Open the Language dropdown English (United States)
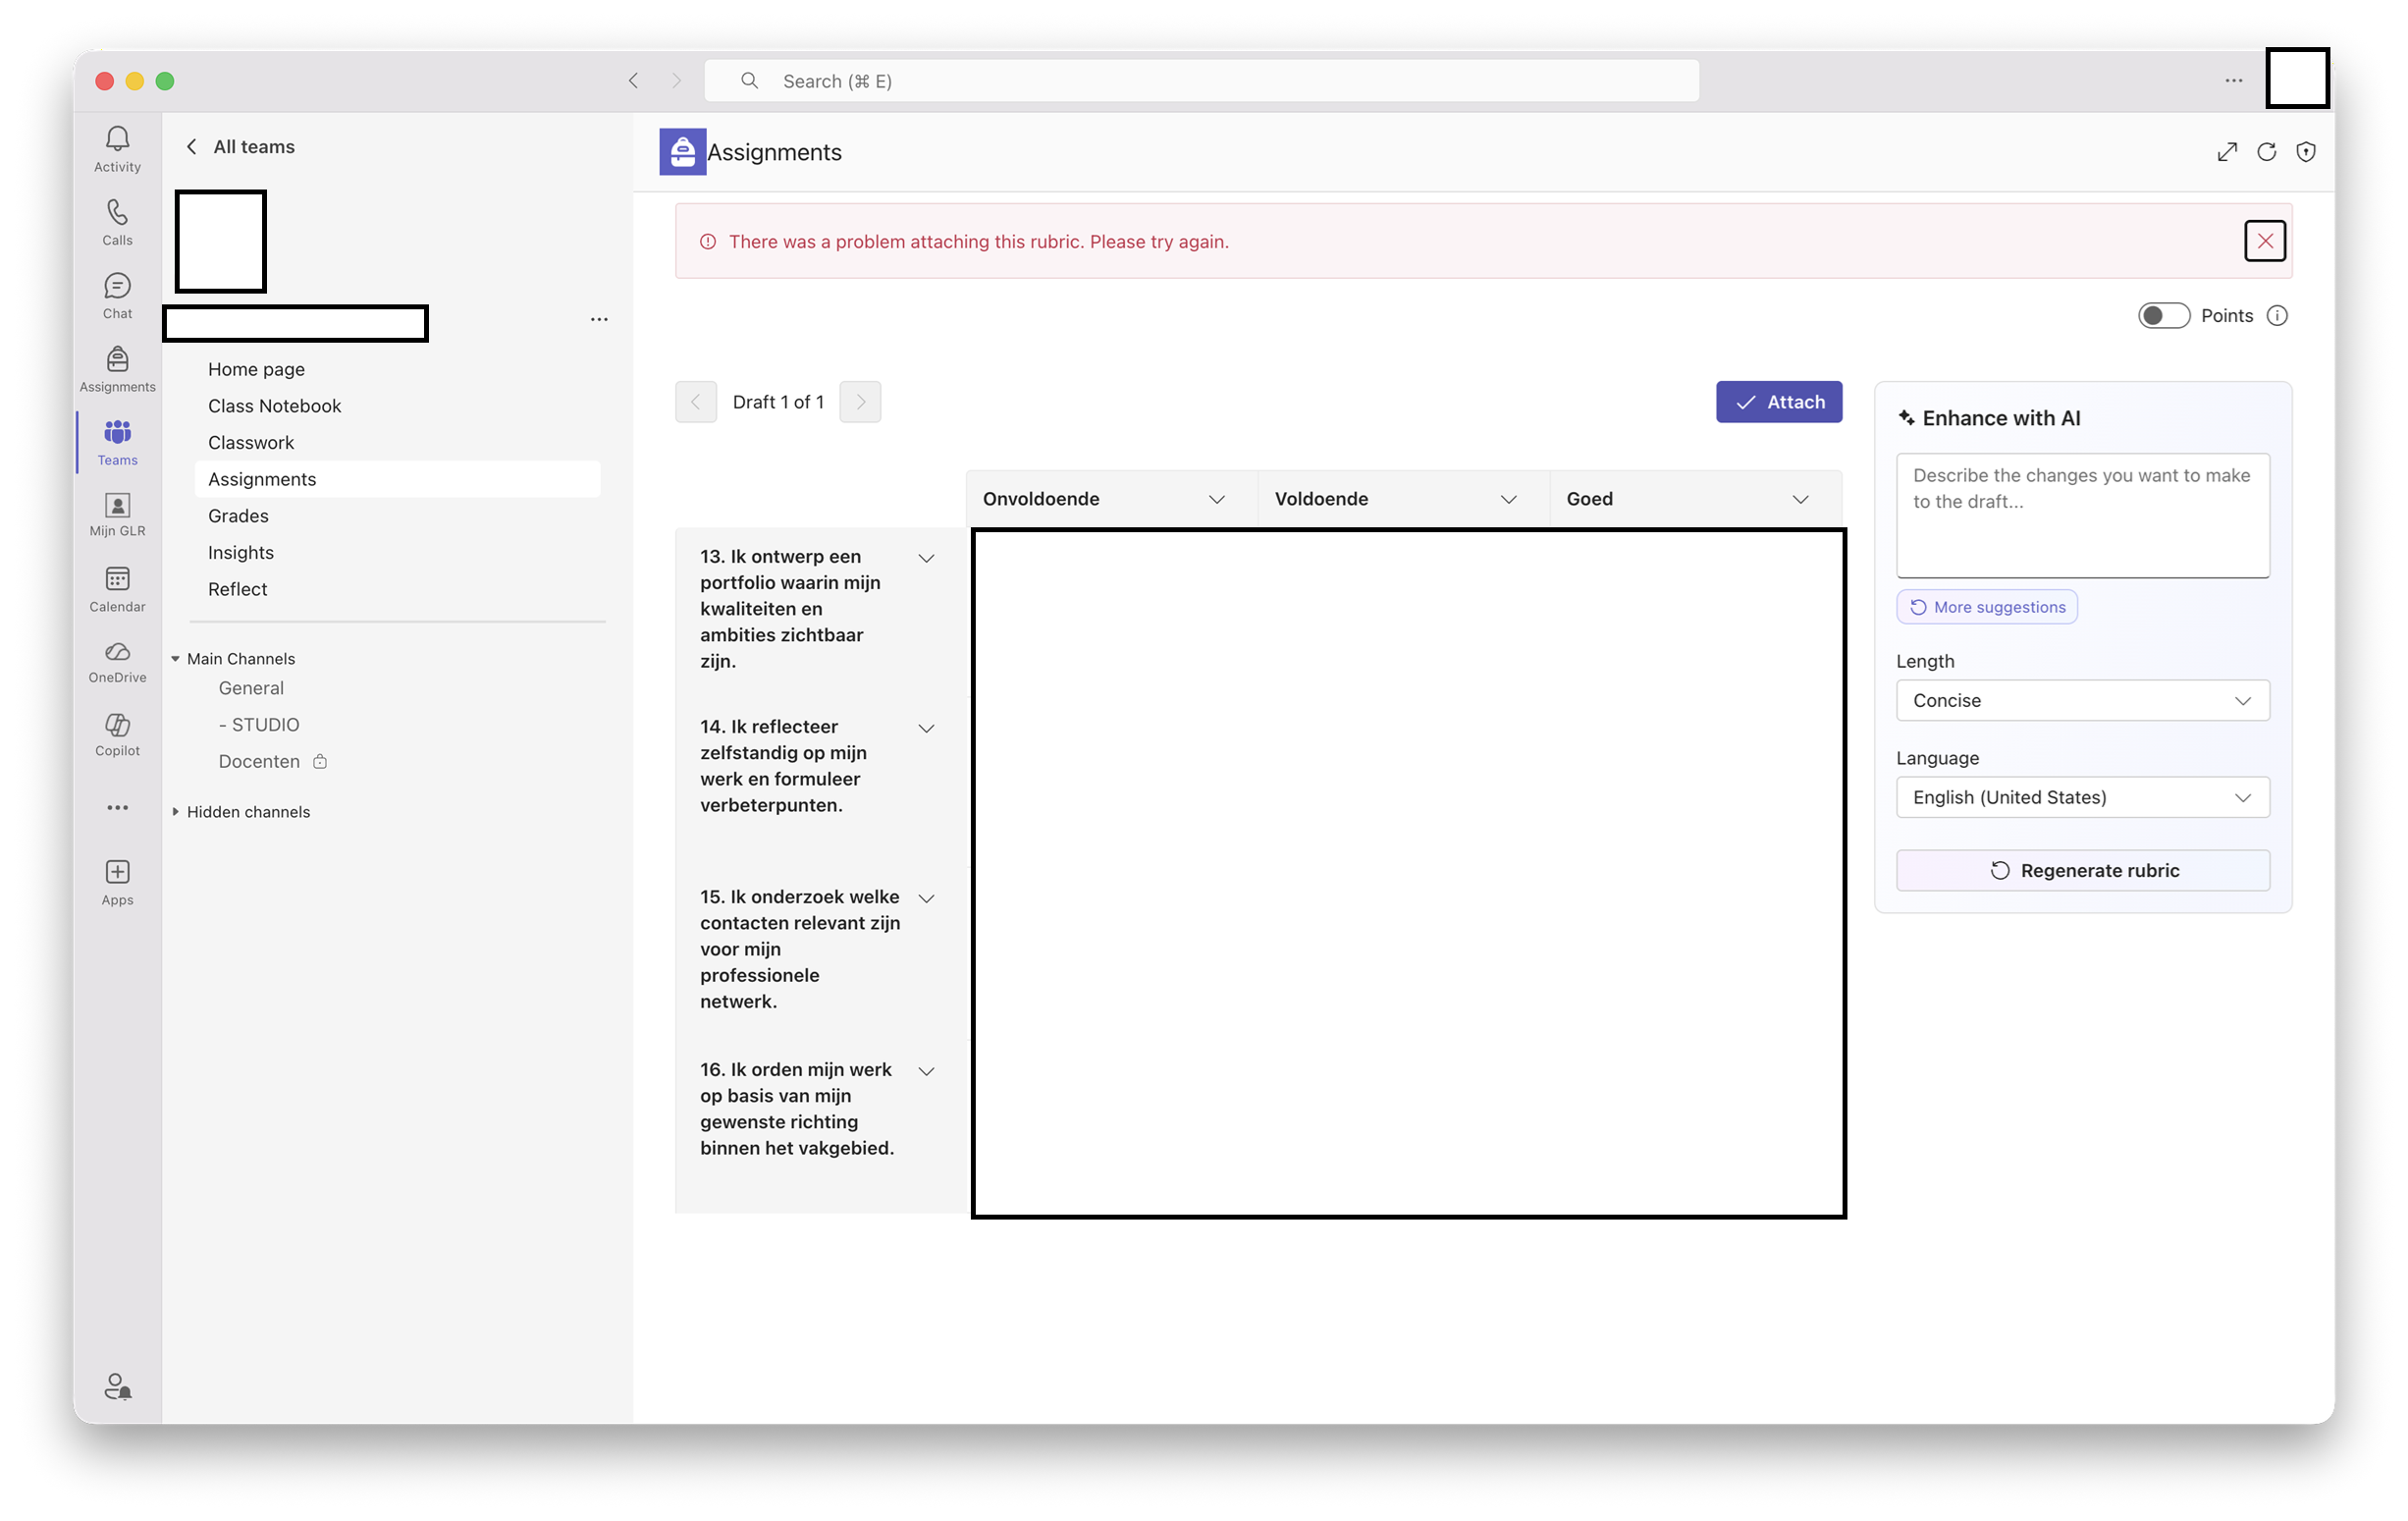The image size is (2408, 1521). (2082, 797)
